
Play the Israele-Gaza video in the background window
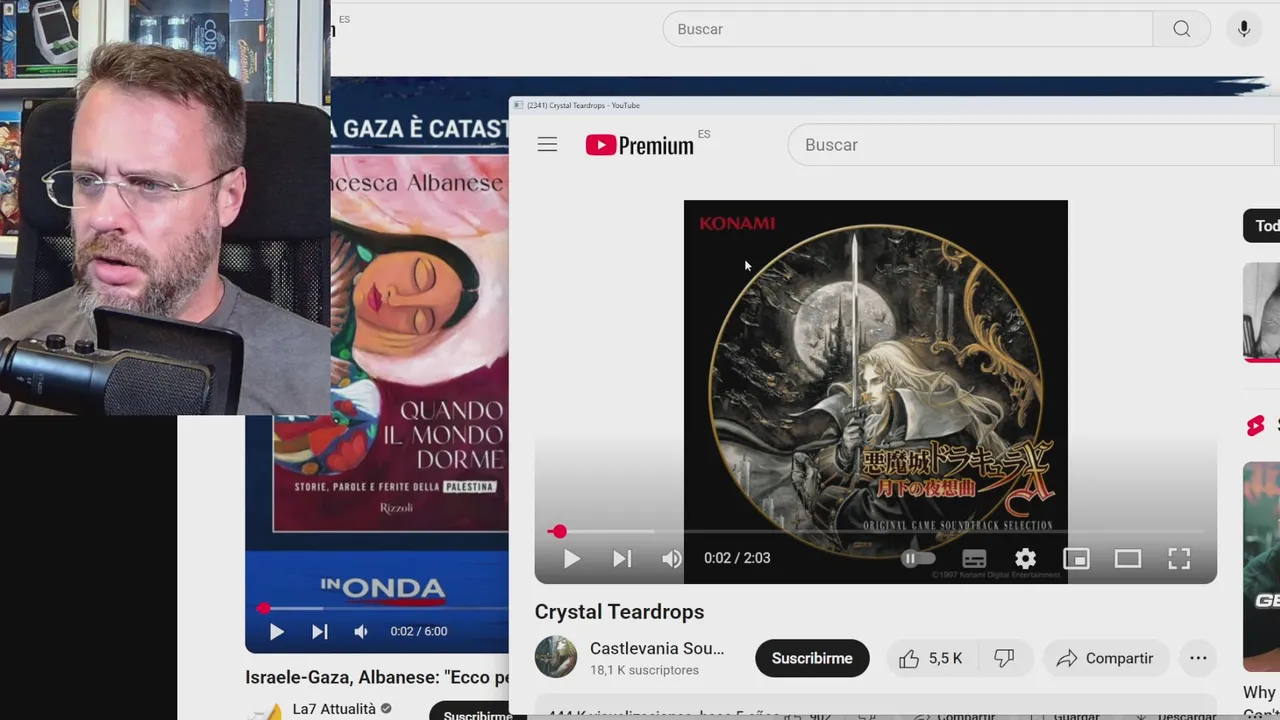point(277,632)
